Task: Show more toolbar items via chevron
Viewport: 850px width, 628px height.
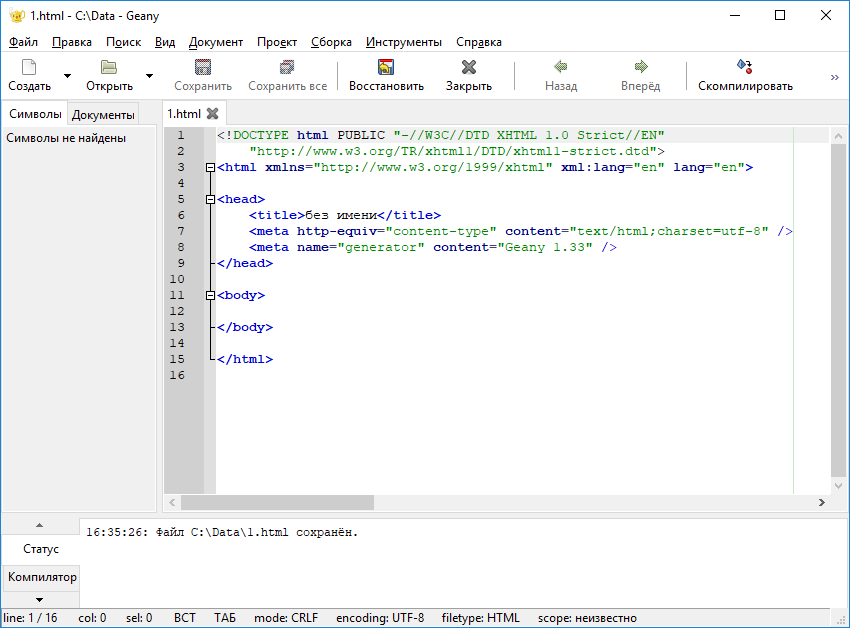Action: [x=835, y=77]
